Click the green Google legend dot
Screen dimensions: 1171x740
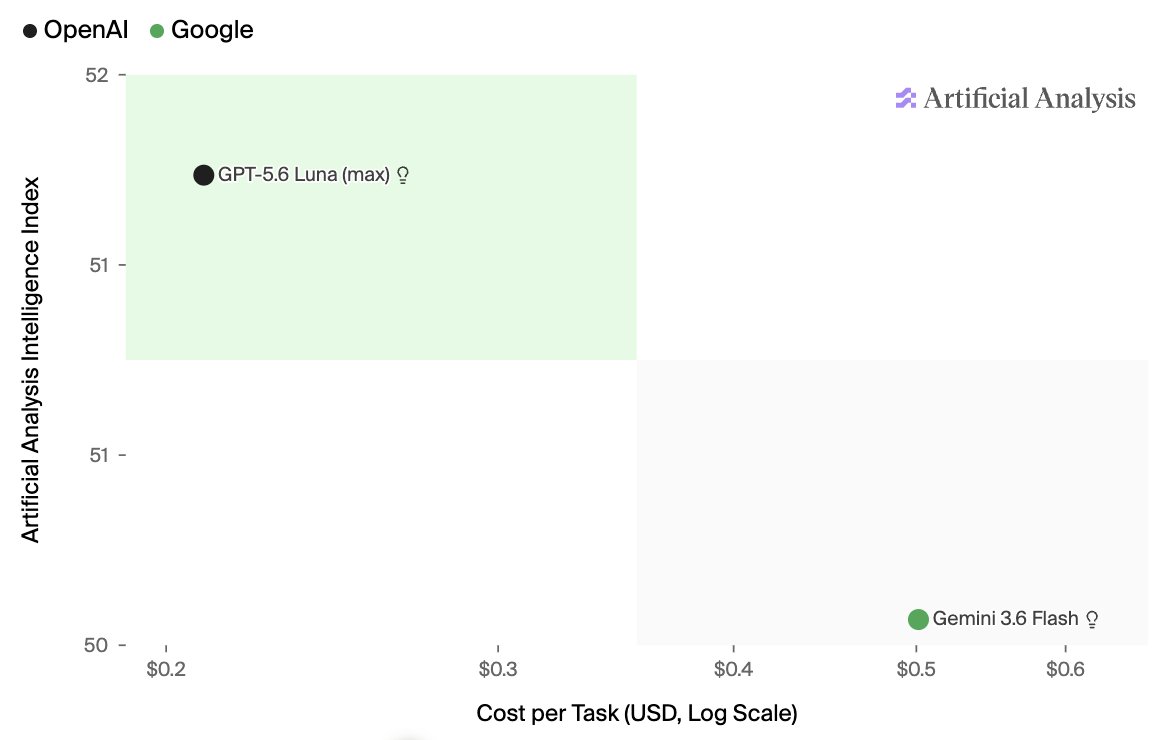pyautogui.click(x=157, y=31)
